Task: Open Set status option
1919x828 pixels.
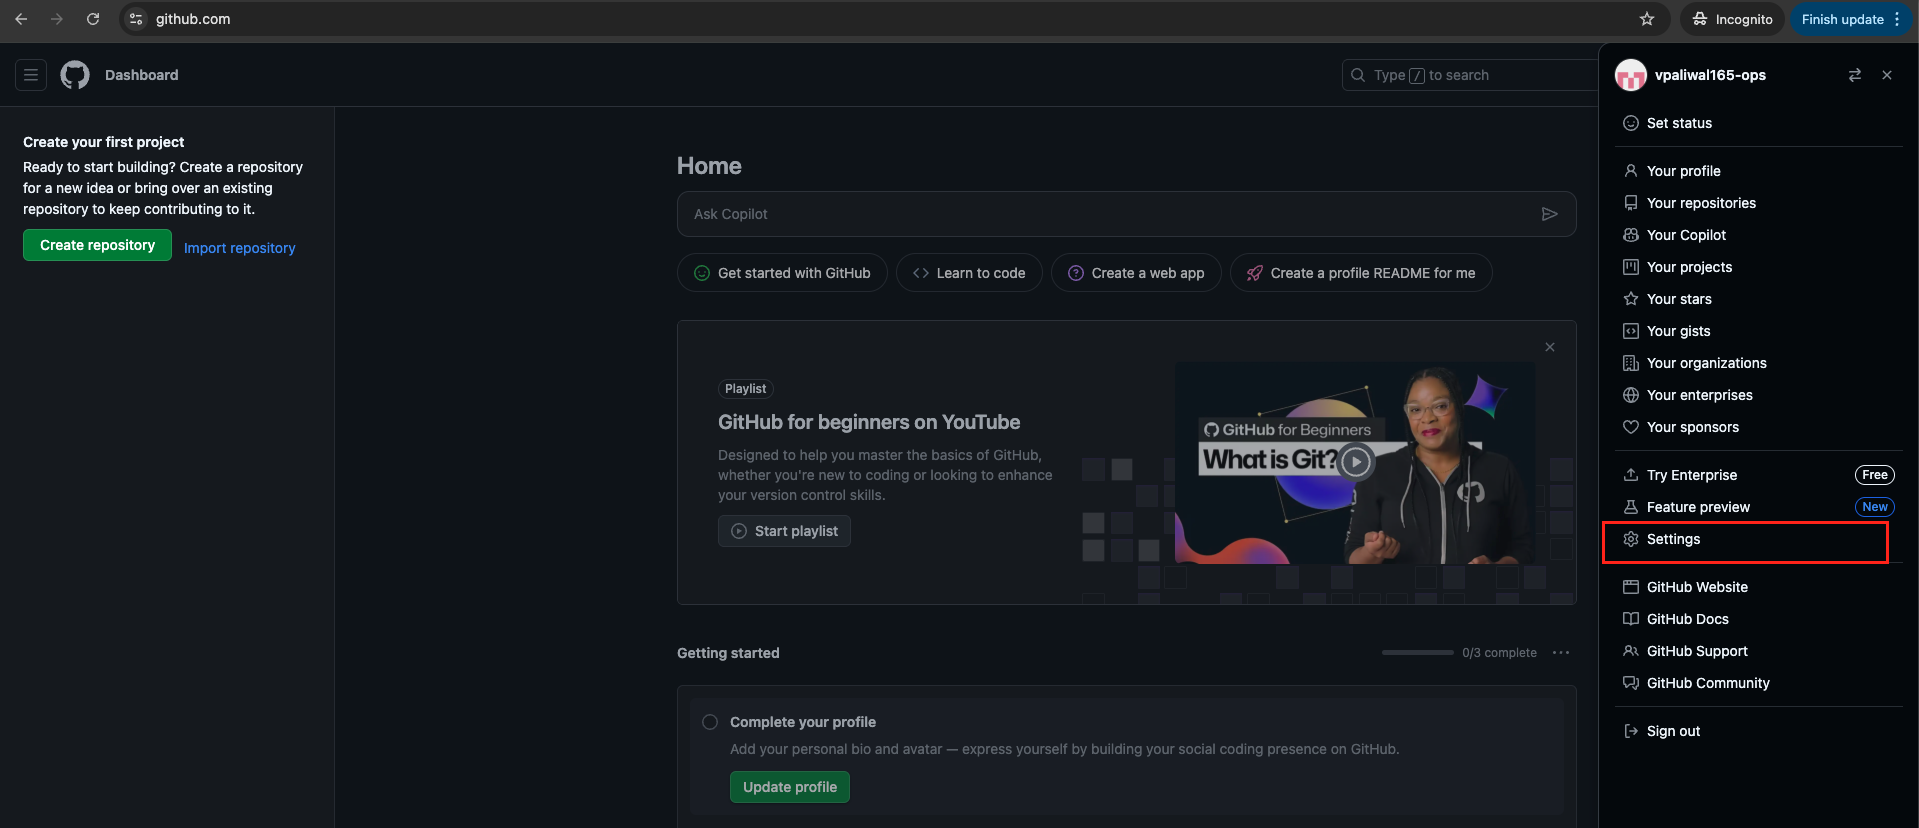Action: [1679, 123]
